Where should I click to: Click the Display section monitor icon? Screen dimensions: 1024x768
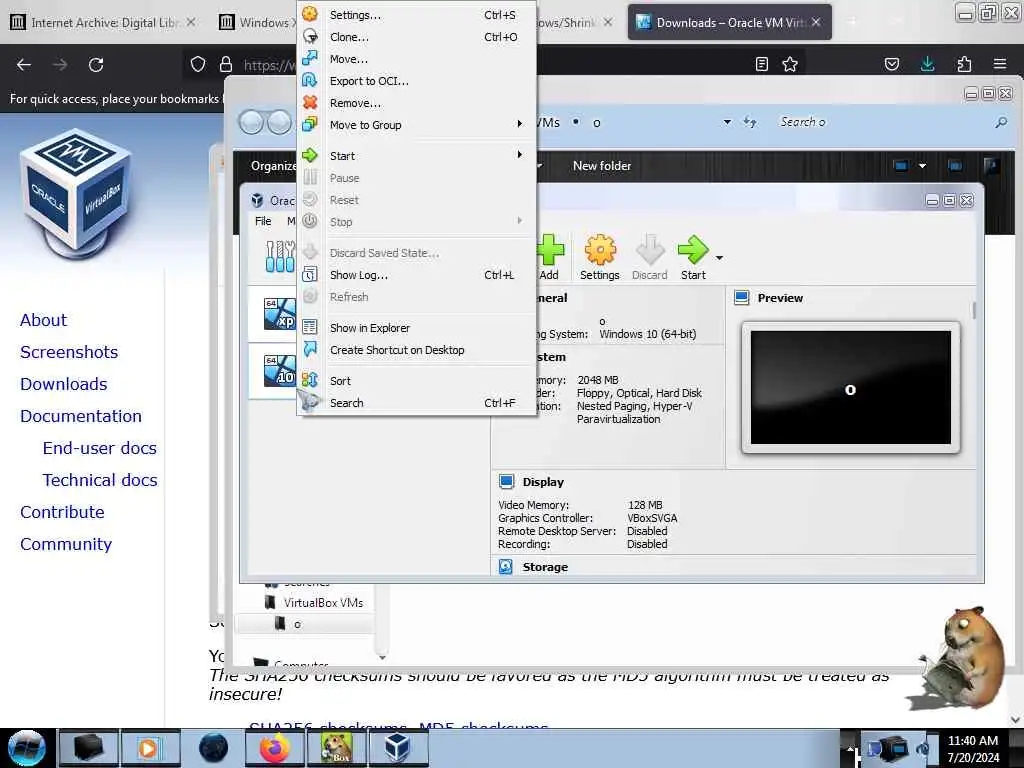(x=506, y=482)
